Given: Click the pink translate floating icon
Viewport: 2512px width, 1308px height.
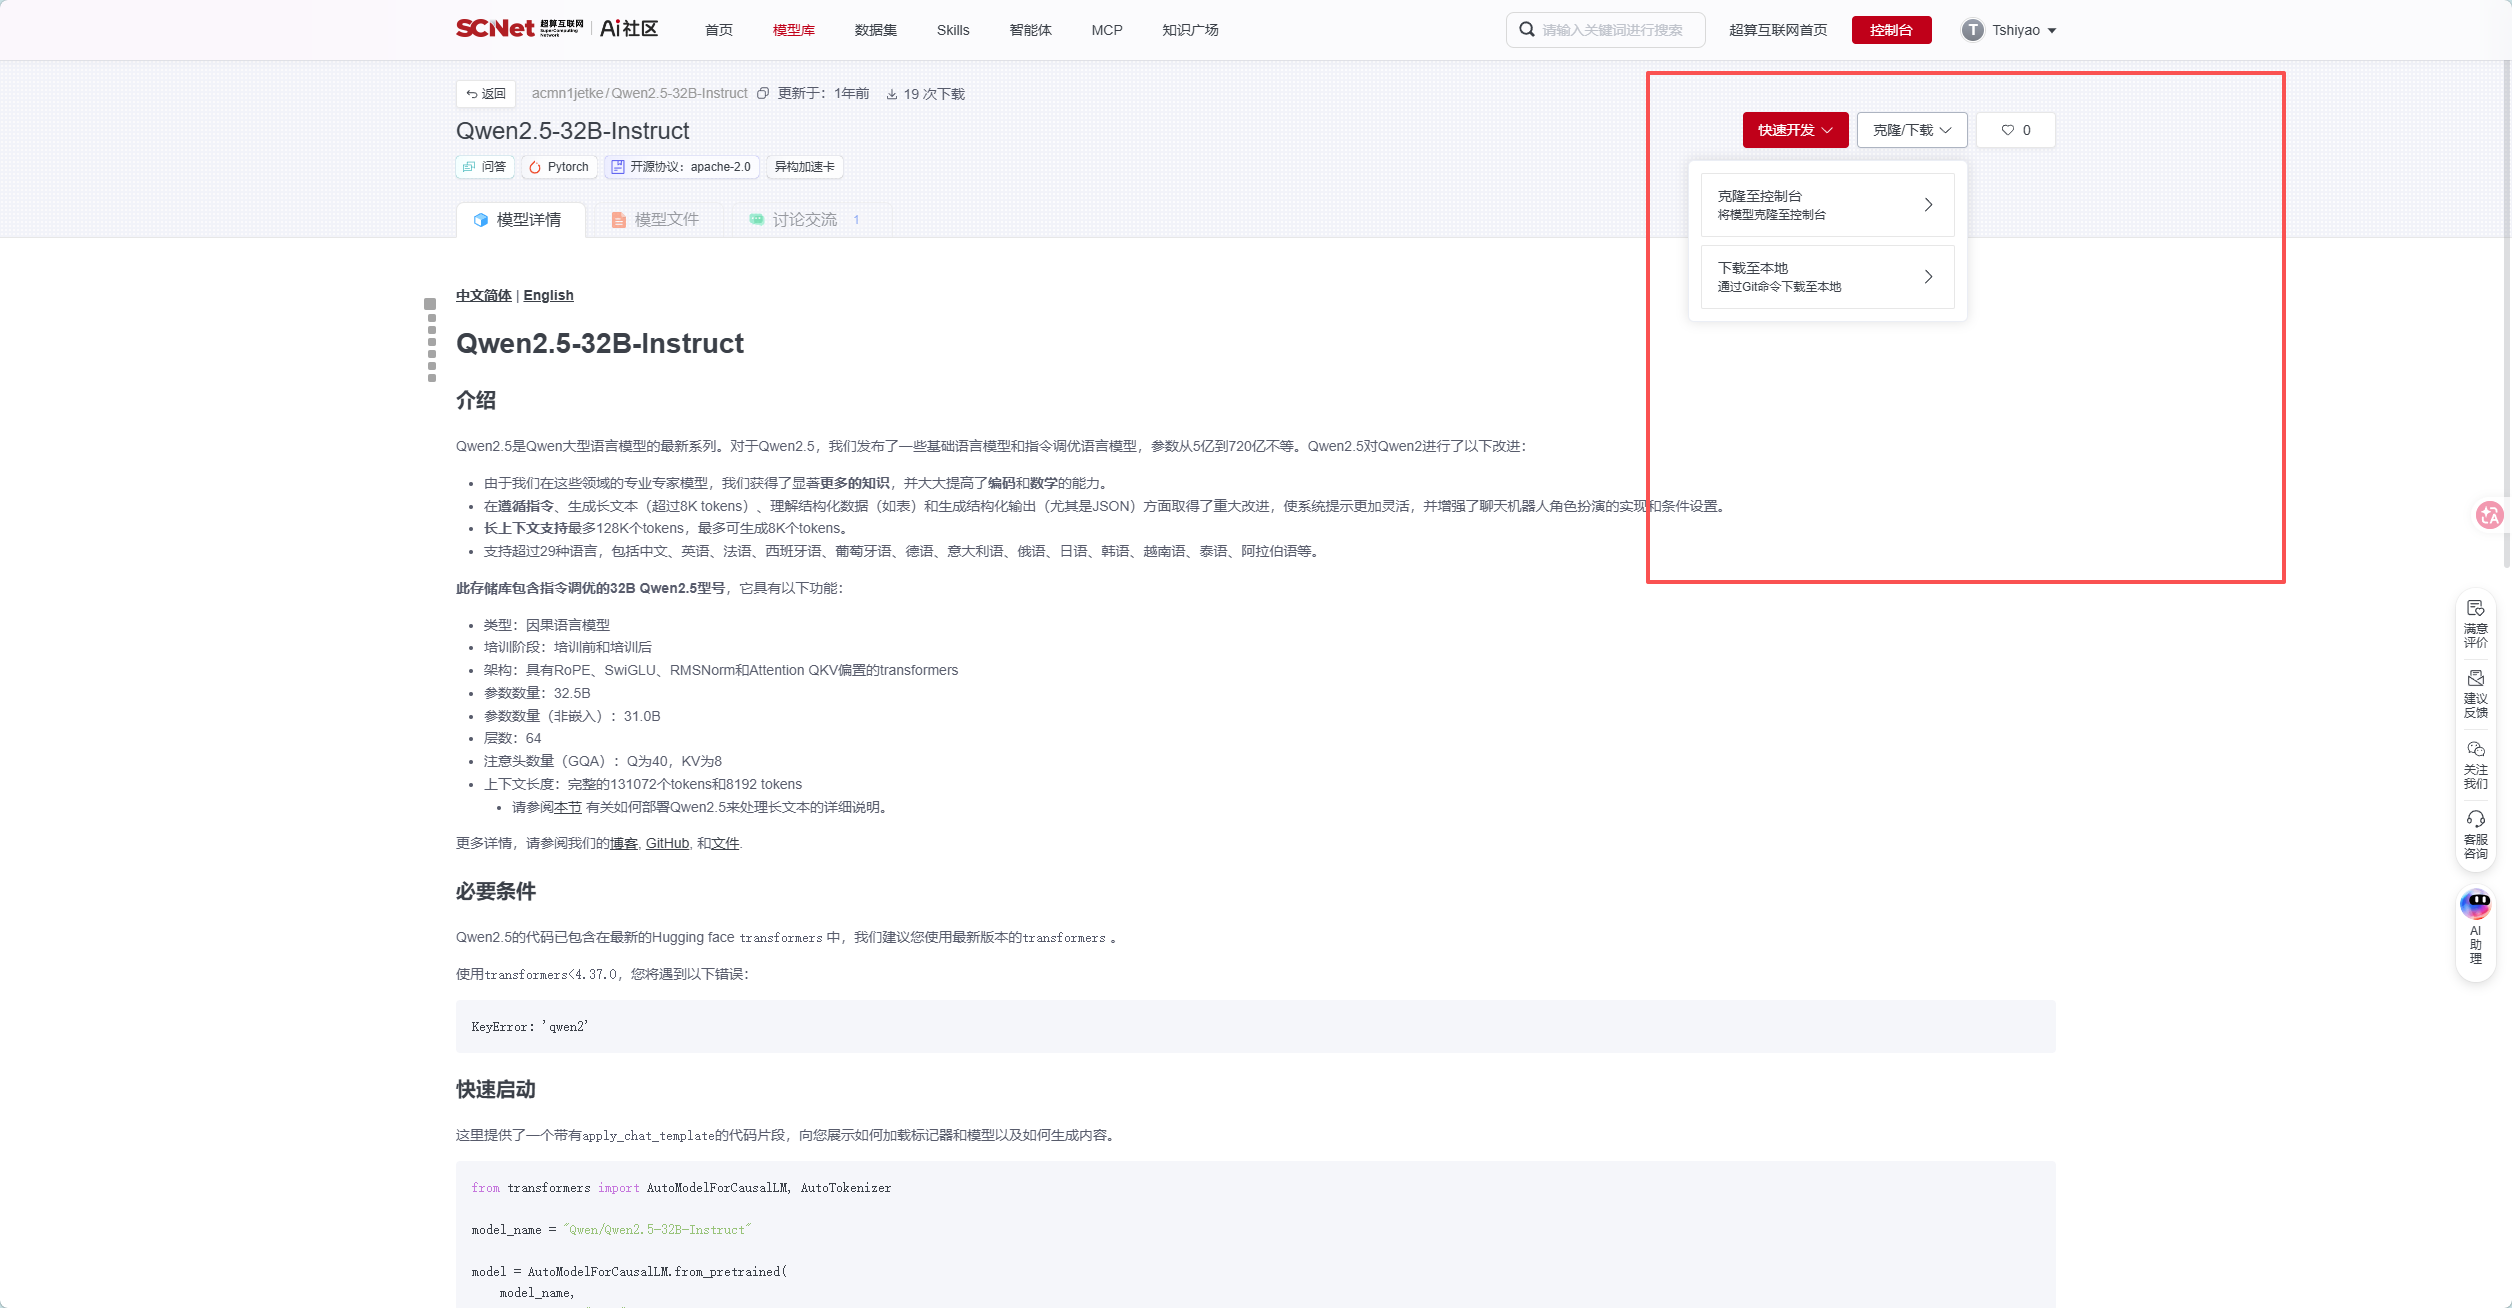Looking at the screenshot, I should click(2489, 515).
